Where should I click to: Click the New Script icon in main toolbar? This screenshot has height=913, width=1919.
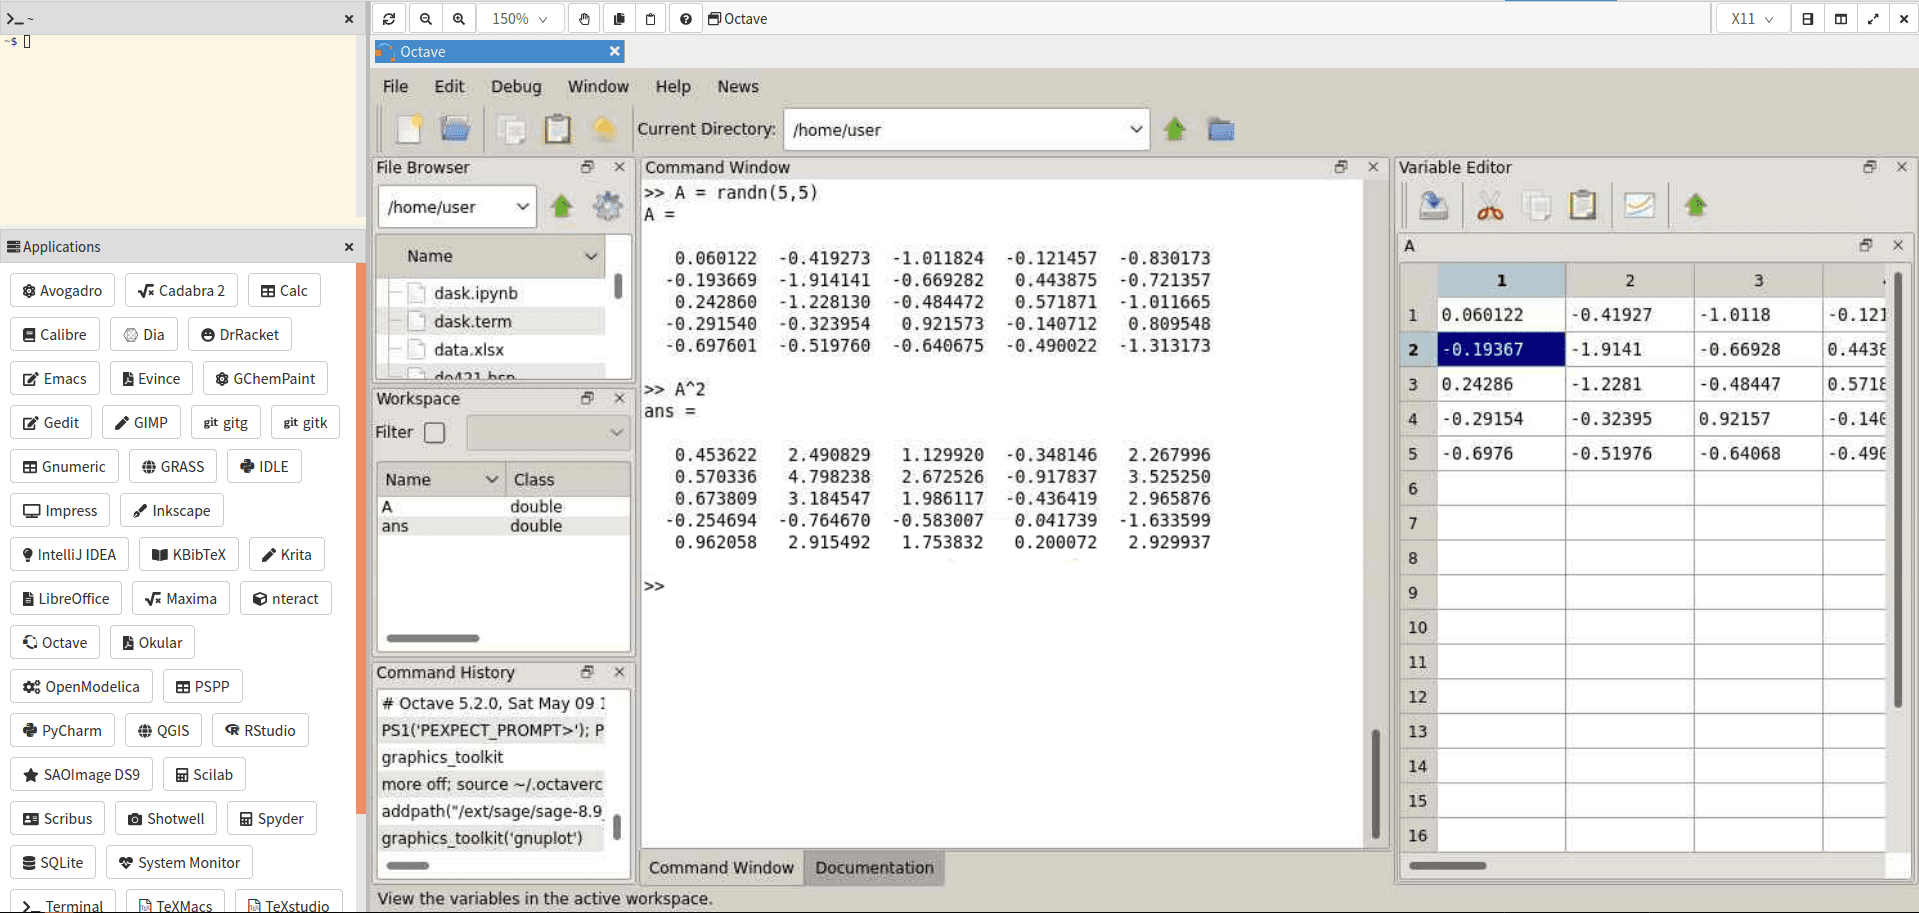pyautogui.click(x=410, y=129)
